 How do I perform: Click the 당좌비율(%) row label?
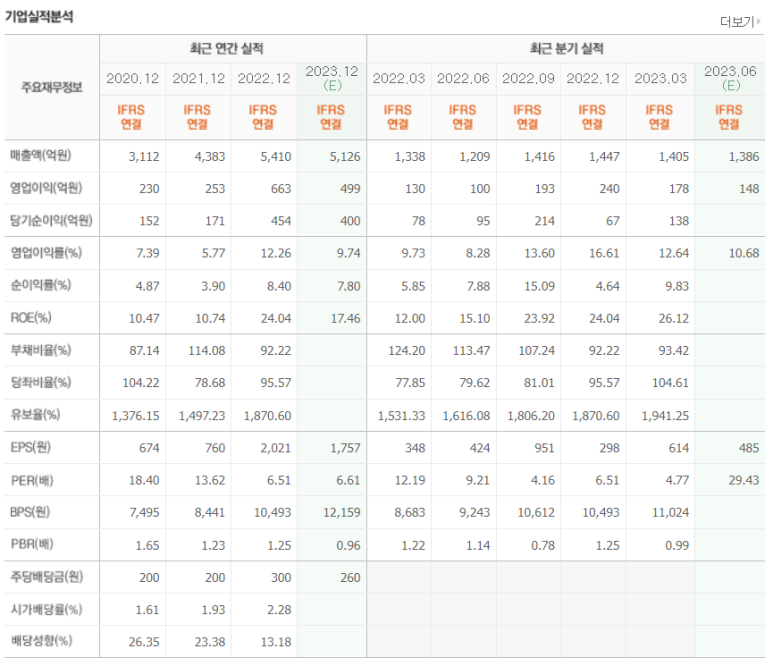click(x=41, y=382)
